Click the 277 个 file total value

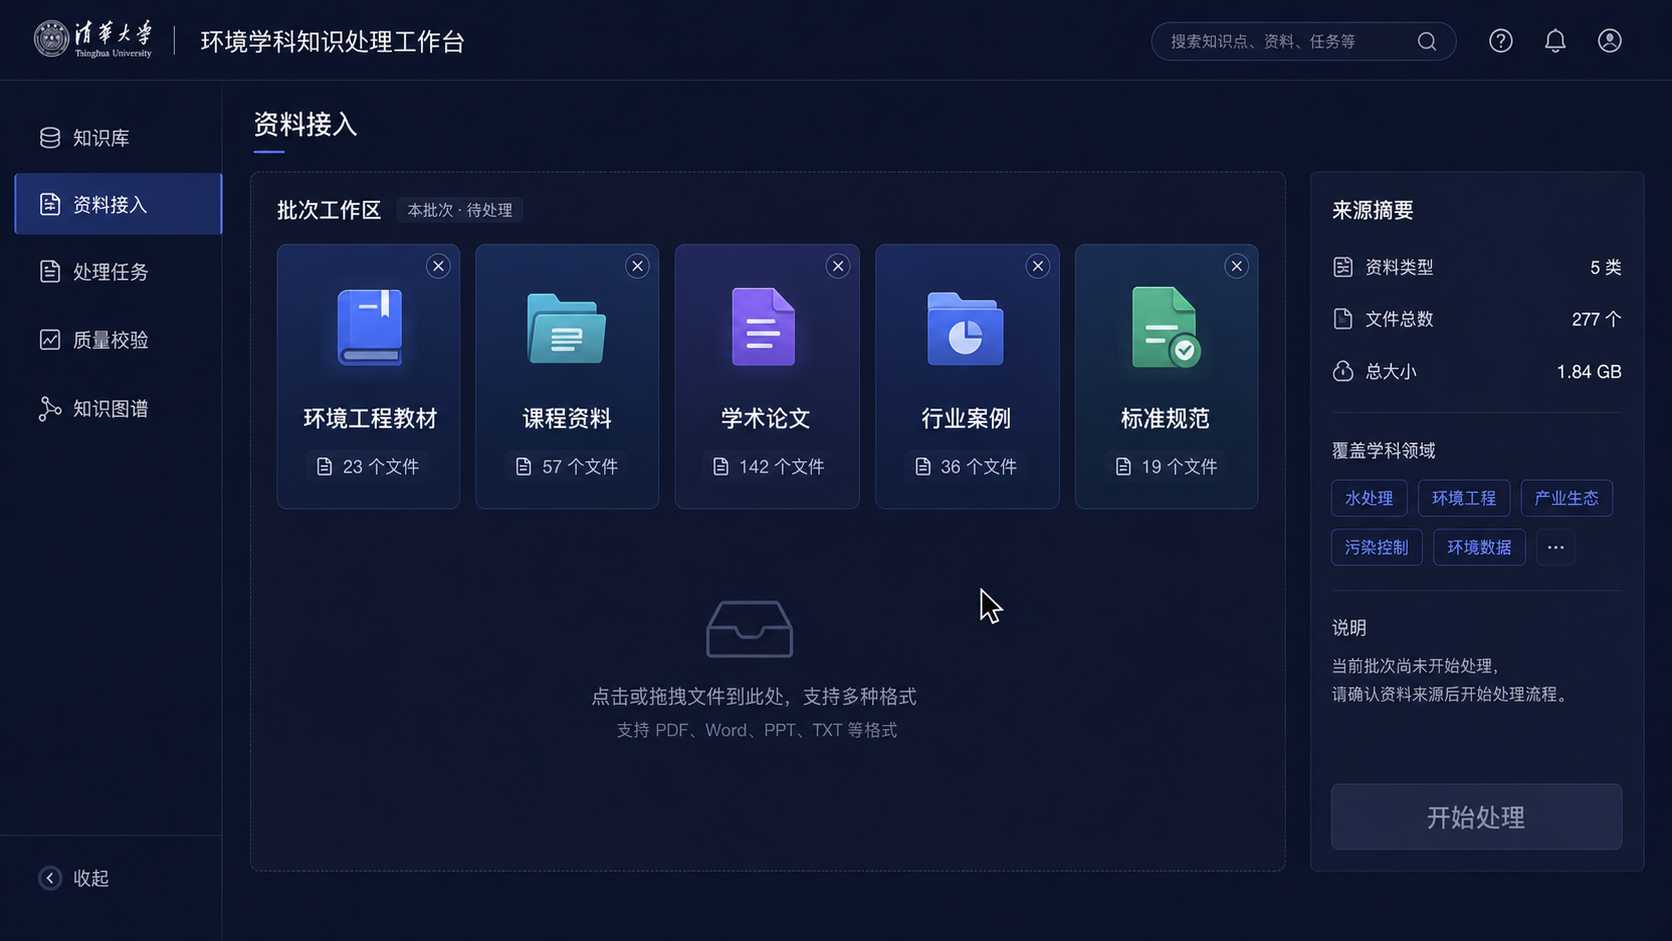[x=1596, y=320]
